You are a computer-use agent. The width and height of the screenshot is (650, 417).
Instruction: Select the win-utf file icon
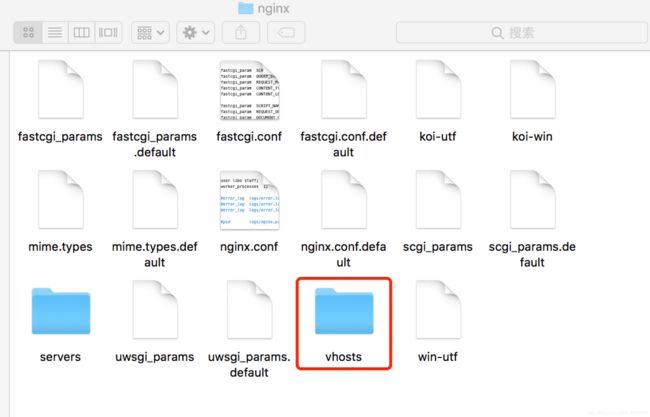[x=438, y=310]
